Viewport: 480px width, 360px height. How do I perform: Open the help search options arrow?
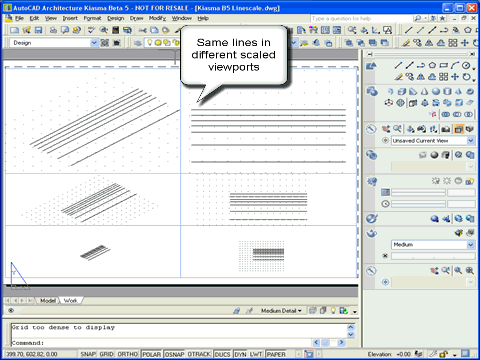(x=426, y=18)
